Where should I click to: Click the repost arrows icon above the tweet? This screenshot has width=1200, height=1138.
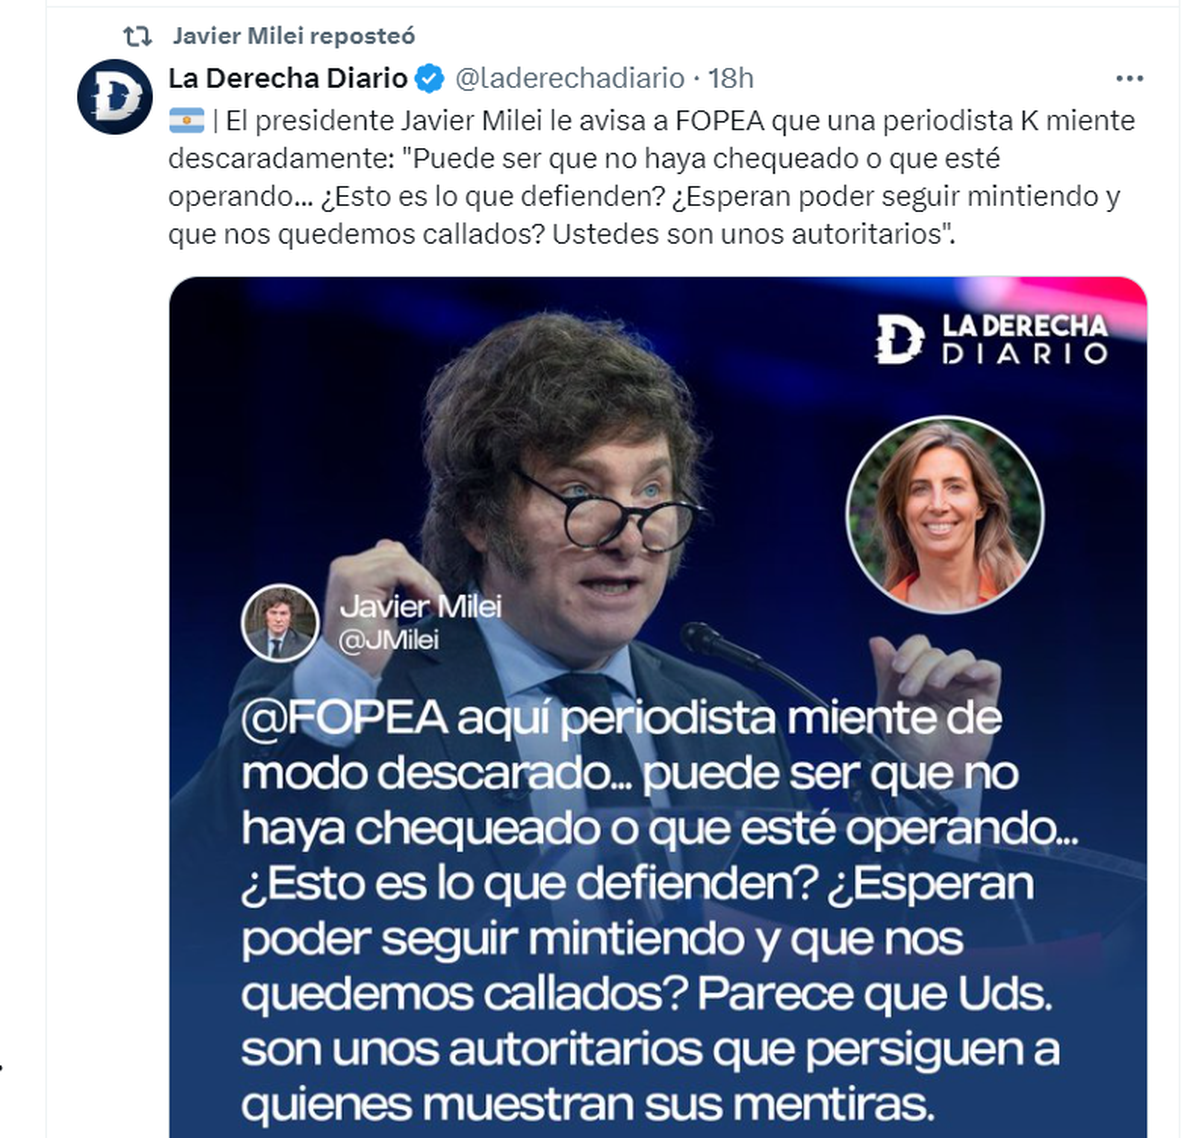pos(137,37)
